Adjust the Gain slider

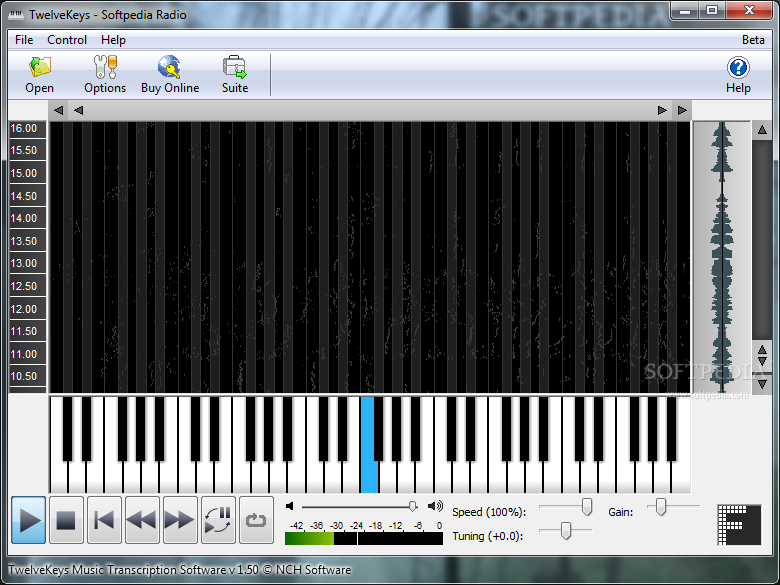click(661, 507)
